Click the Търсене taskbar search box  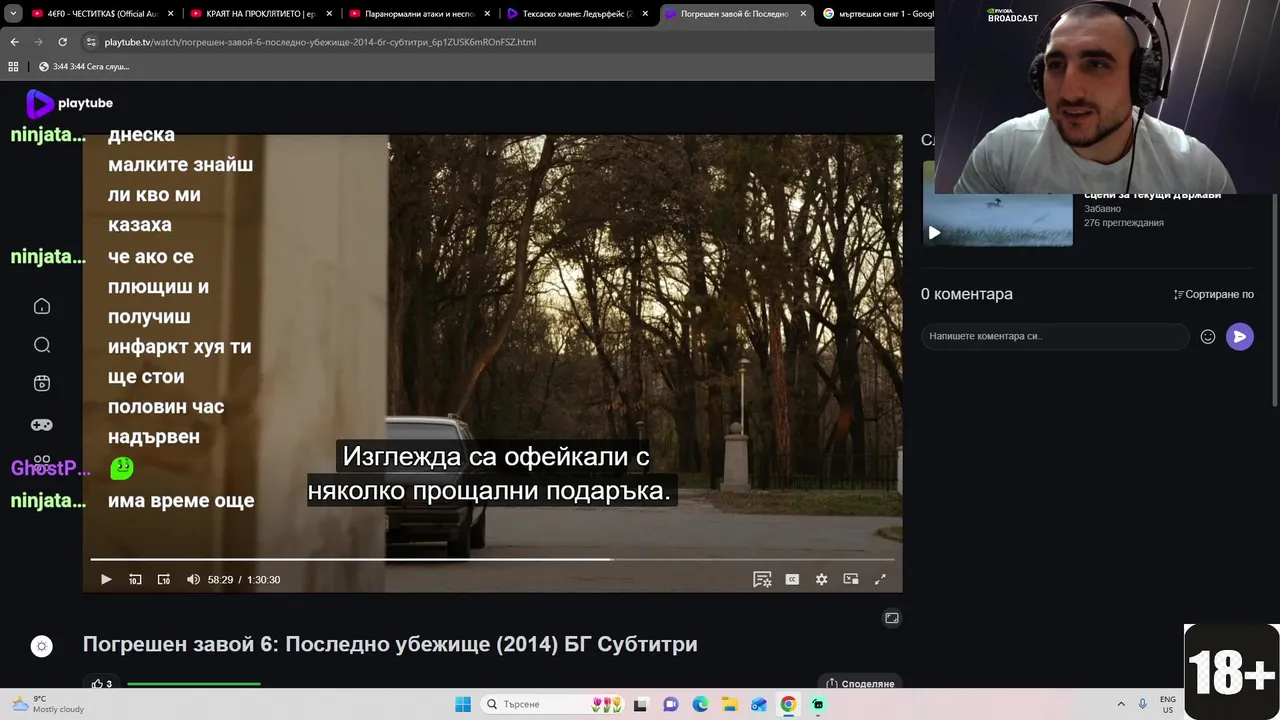550,704
